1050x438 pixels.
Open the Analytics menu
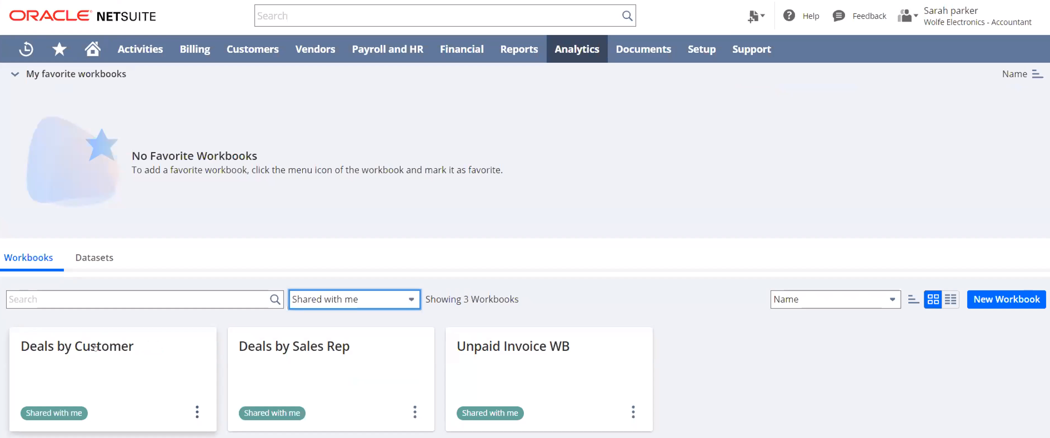pos(577,49)
